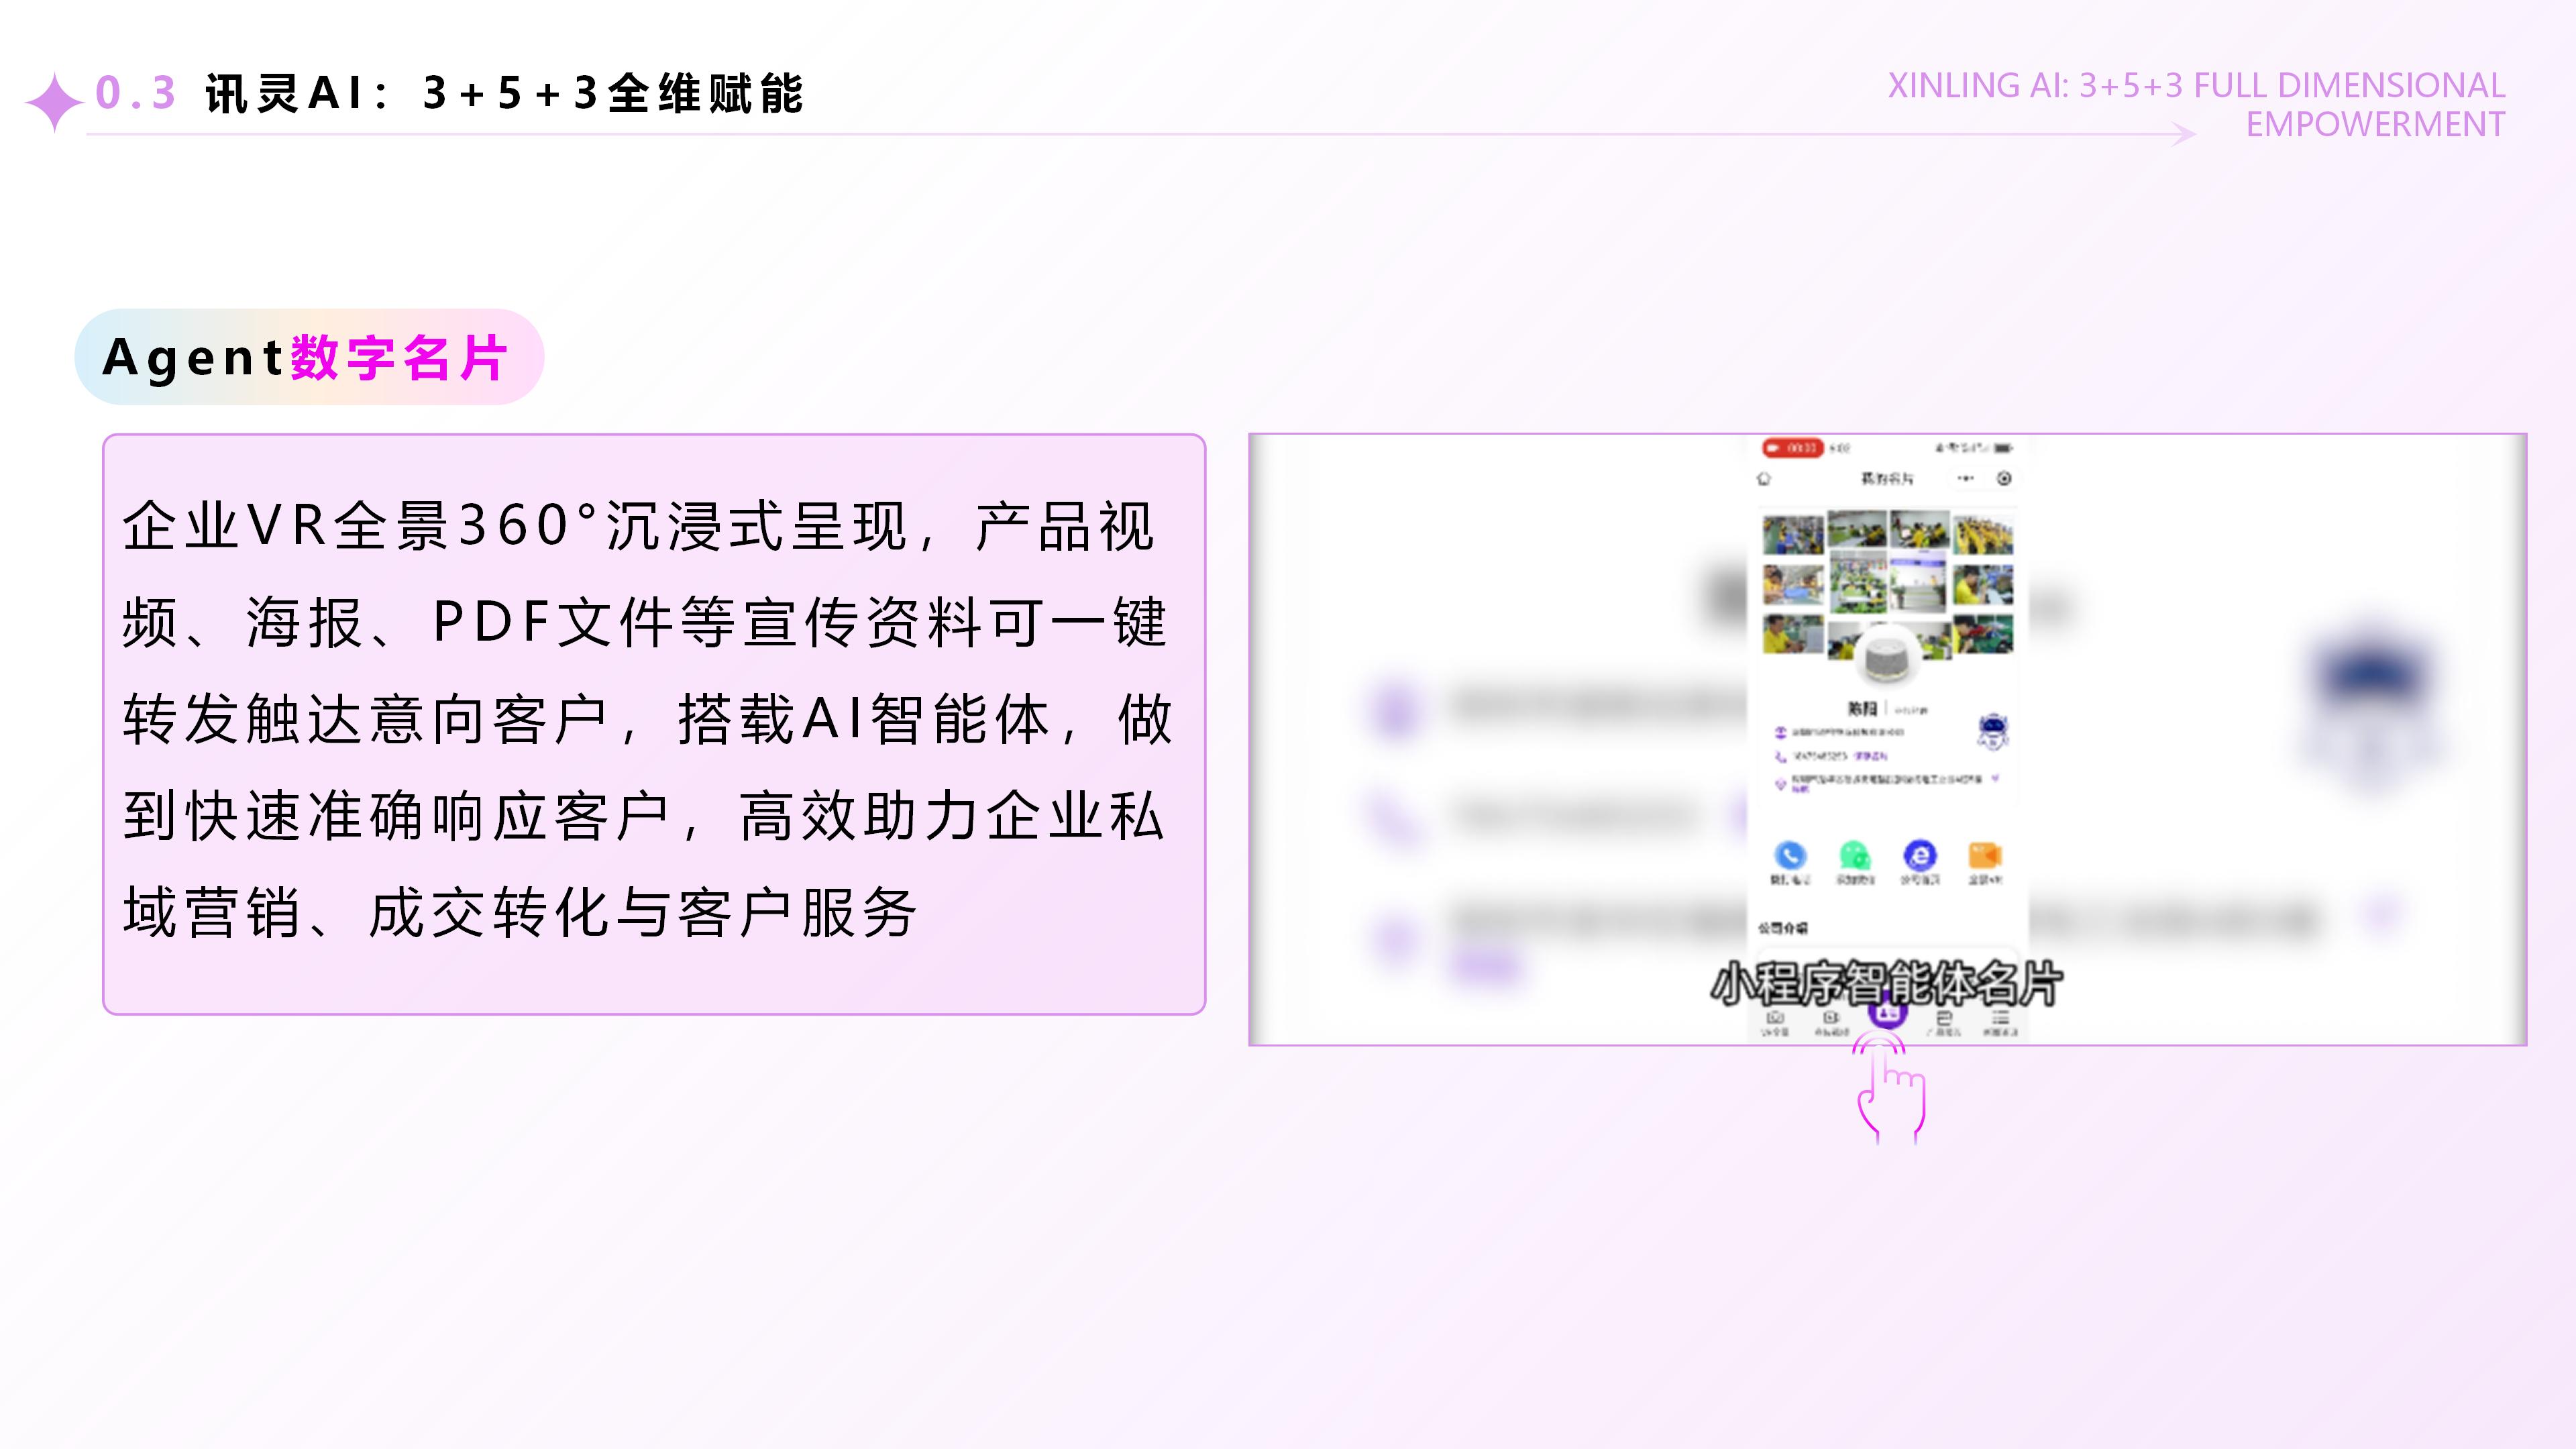Viewport: 2576px width, 1449px height.
Task: Select the rightmost bottom navigation list tab
Action: click(x=1999, y=1021)
